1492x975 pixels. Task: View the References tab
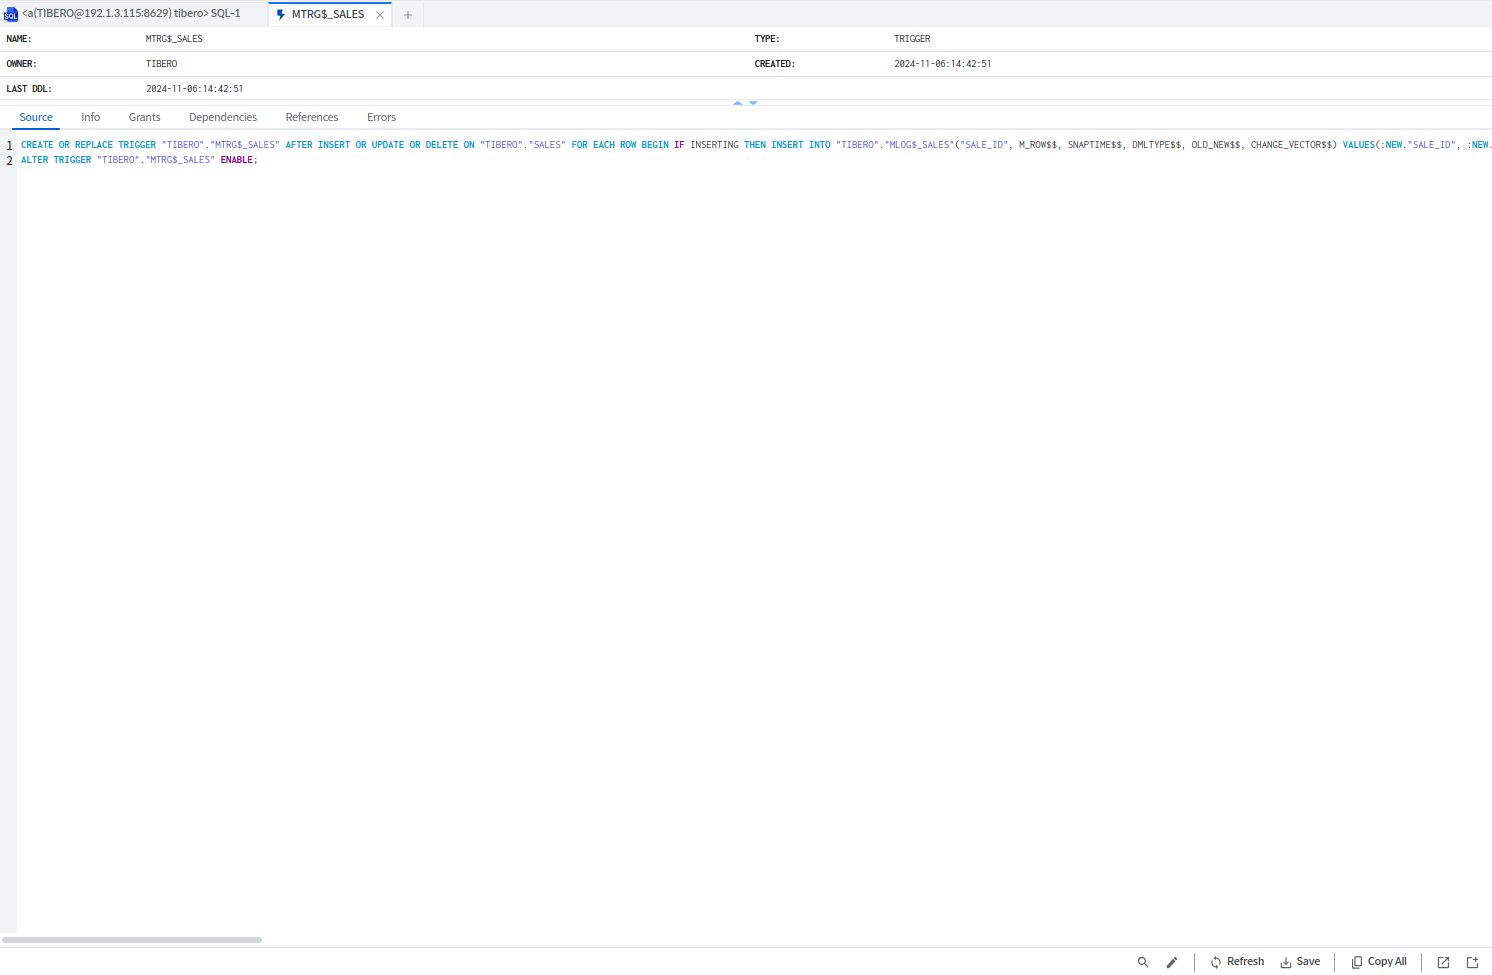311,117
